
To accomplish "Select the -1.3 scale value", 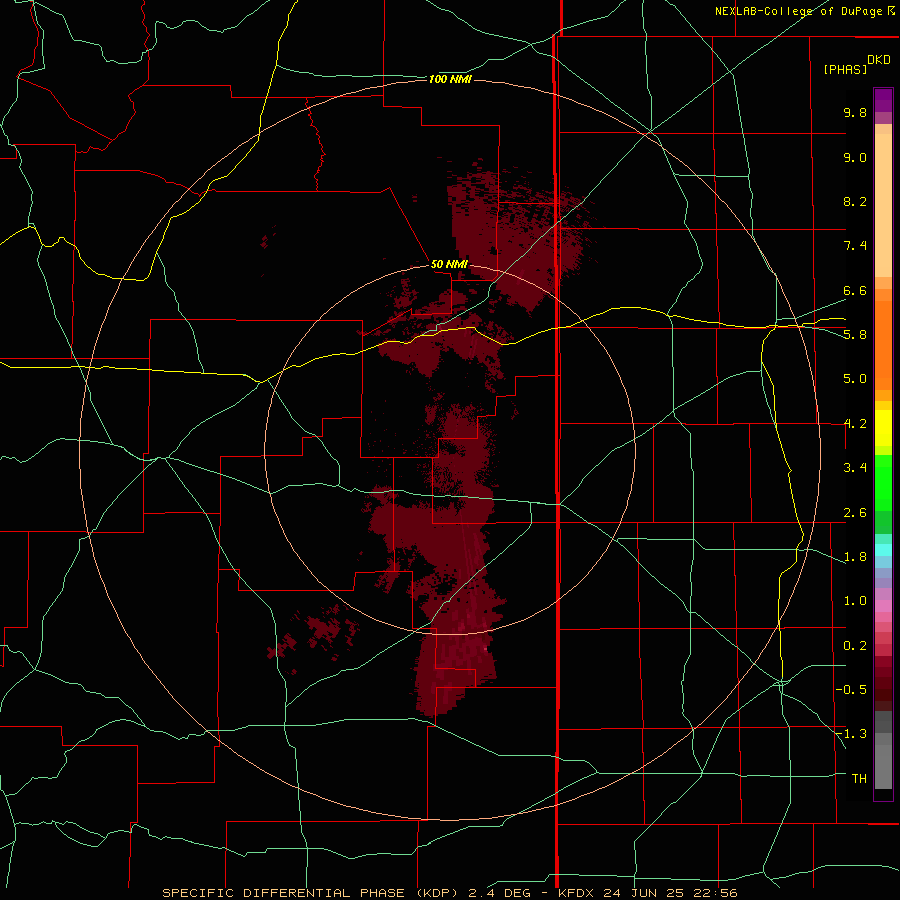I will [x=851, y=734].
